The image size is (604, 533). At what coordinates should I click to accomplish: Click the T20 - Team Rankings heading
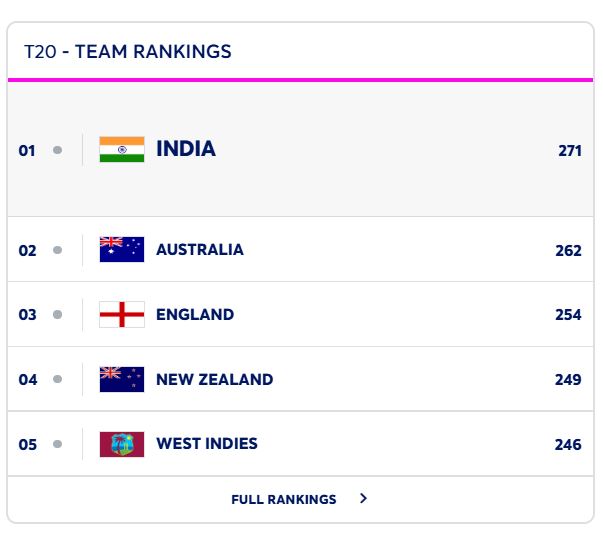pyautogui.click(x=128, y=51)
